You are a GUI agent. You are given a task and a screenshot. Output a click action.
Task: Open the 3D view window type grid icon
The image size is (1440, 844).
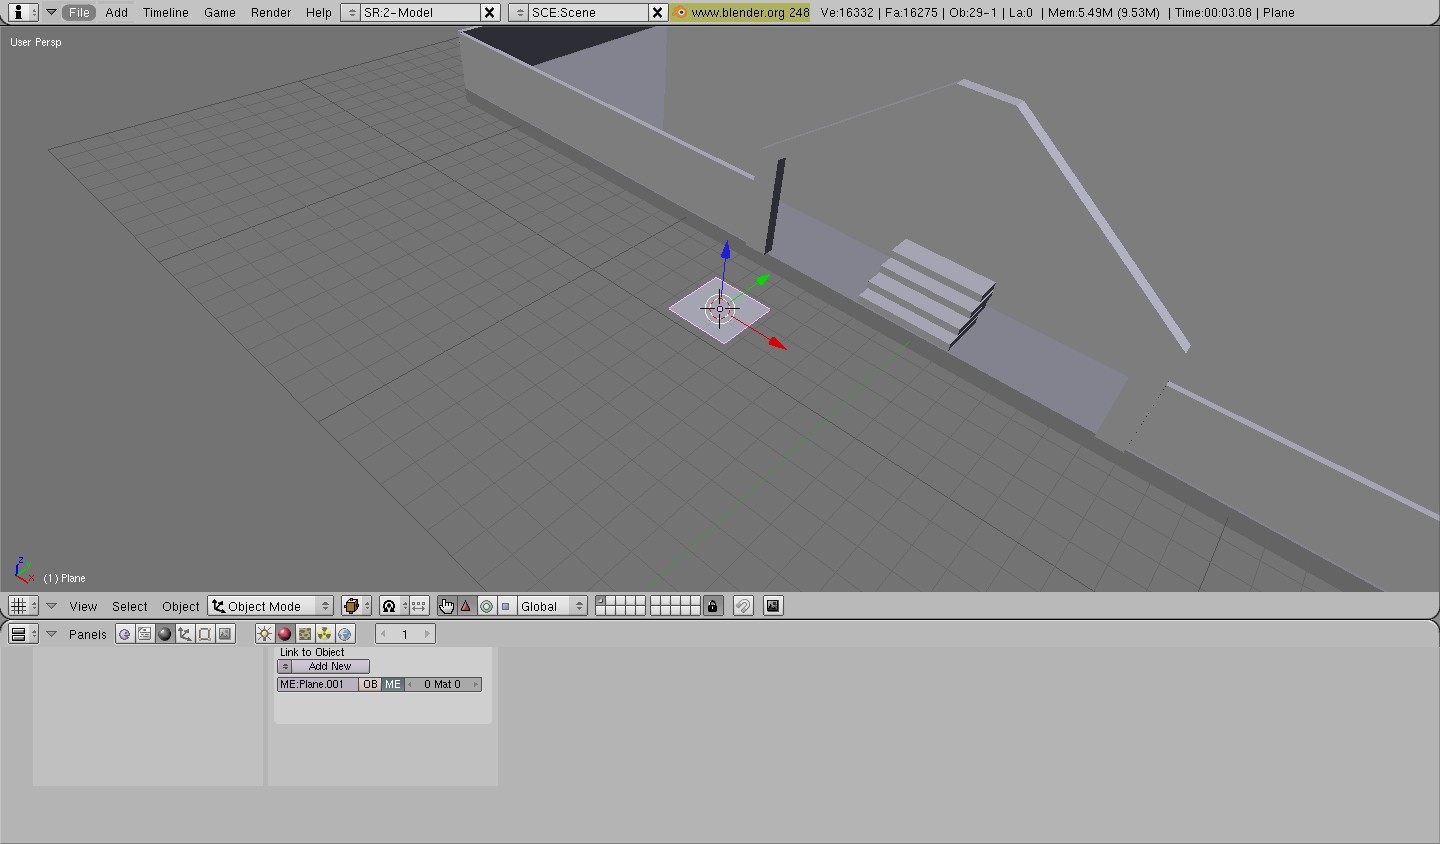coord(23,606)
